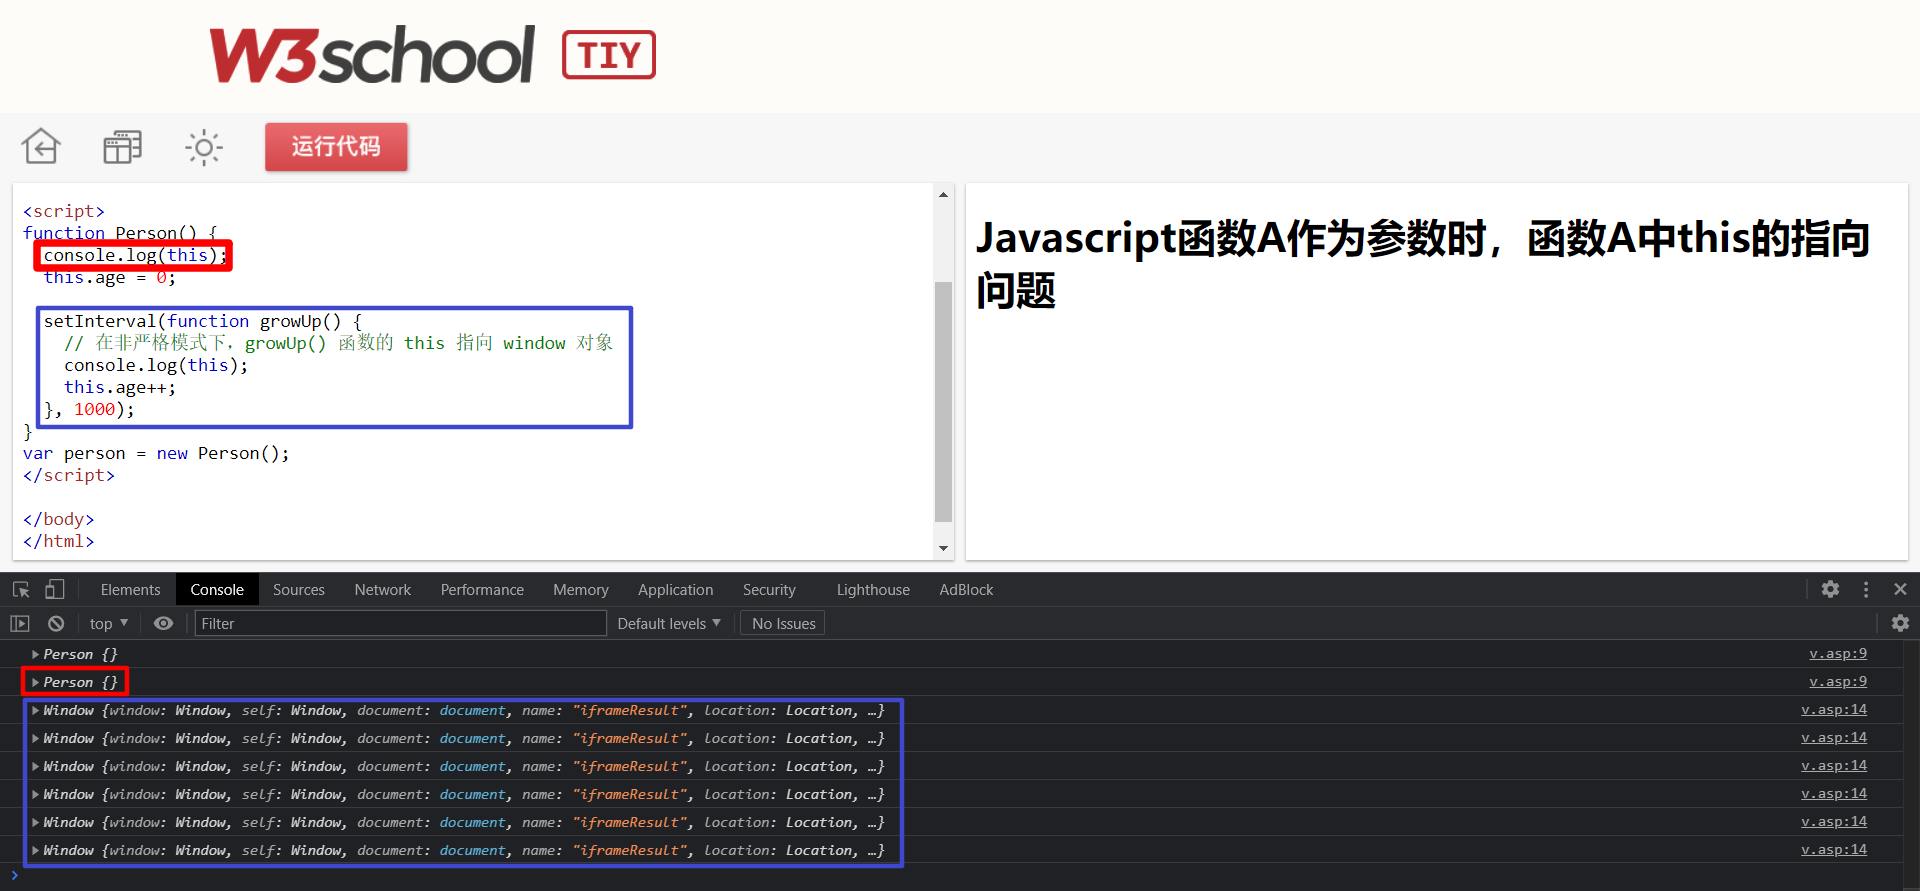Open the Elements tab

click(130, 590)
